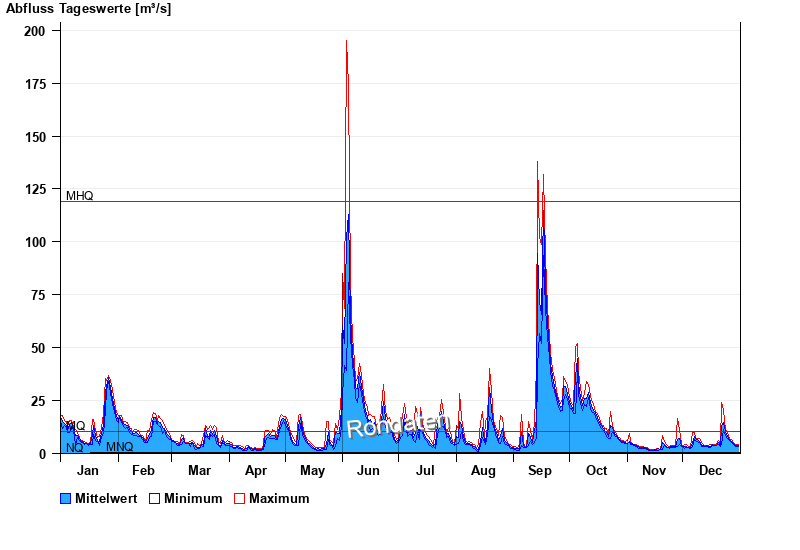Click the red-outlined Maximum legend box

239,498
